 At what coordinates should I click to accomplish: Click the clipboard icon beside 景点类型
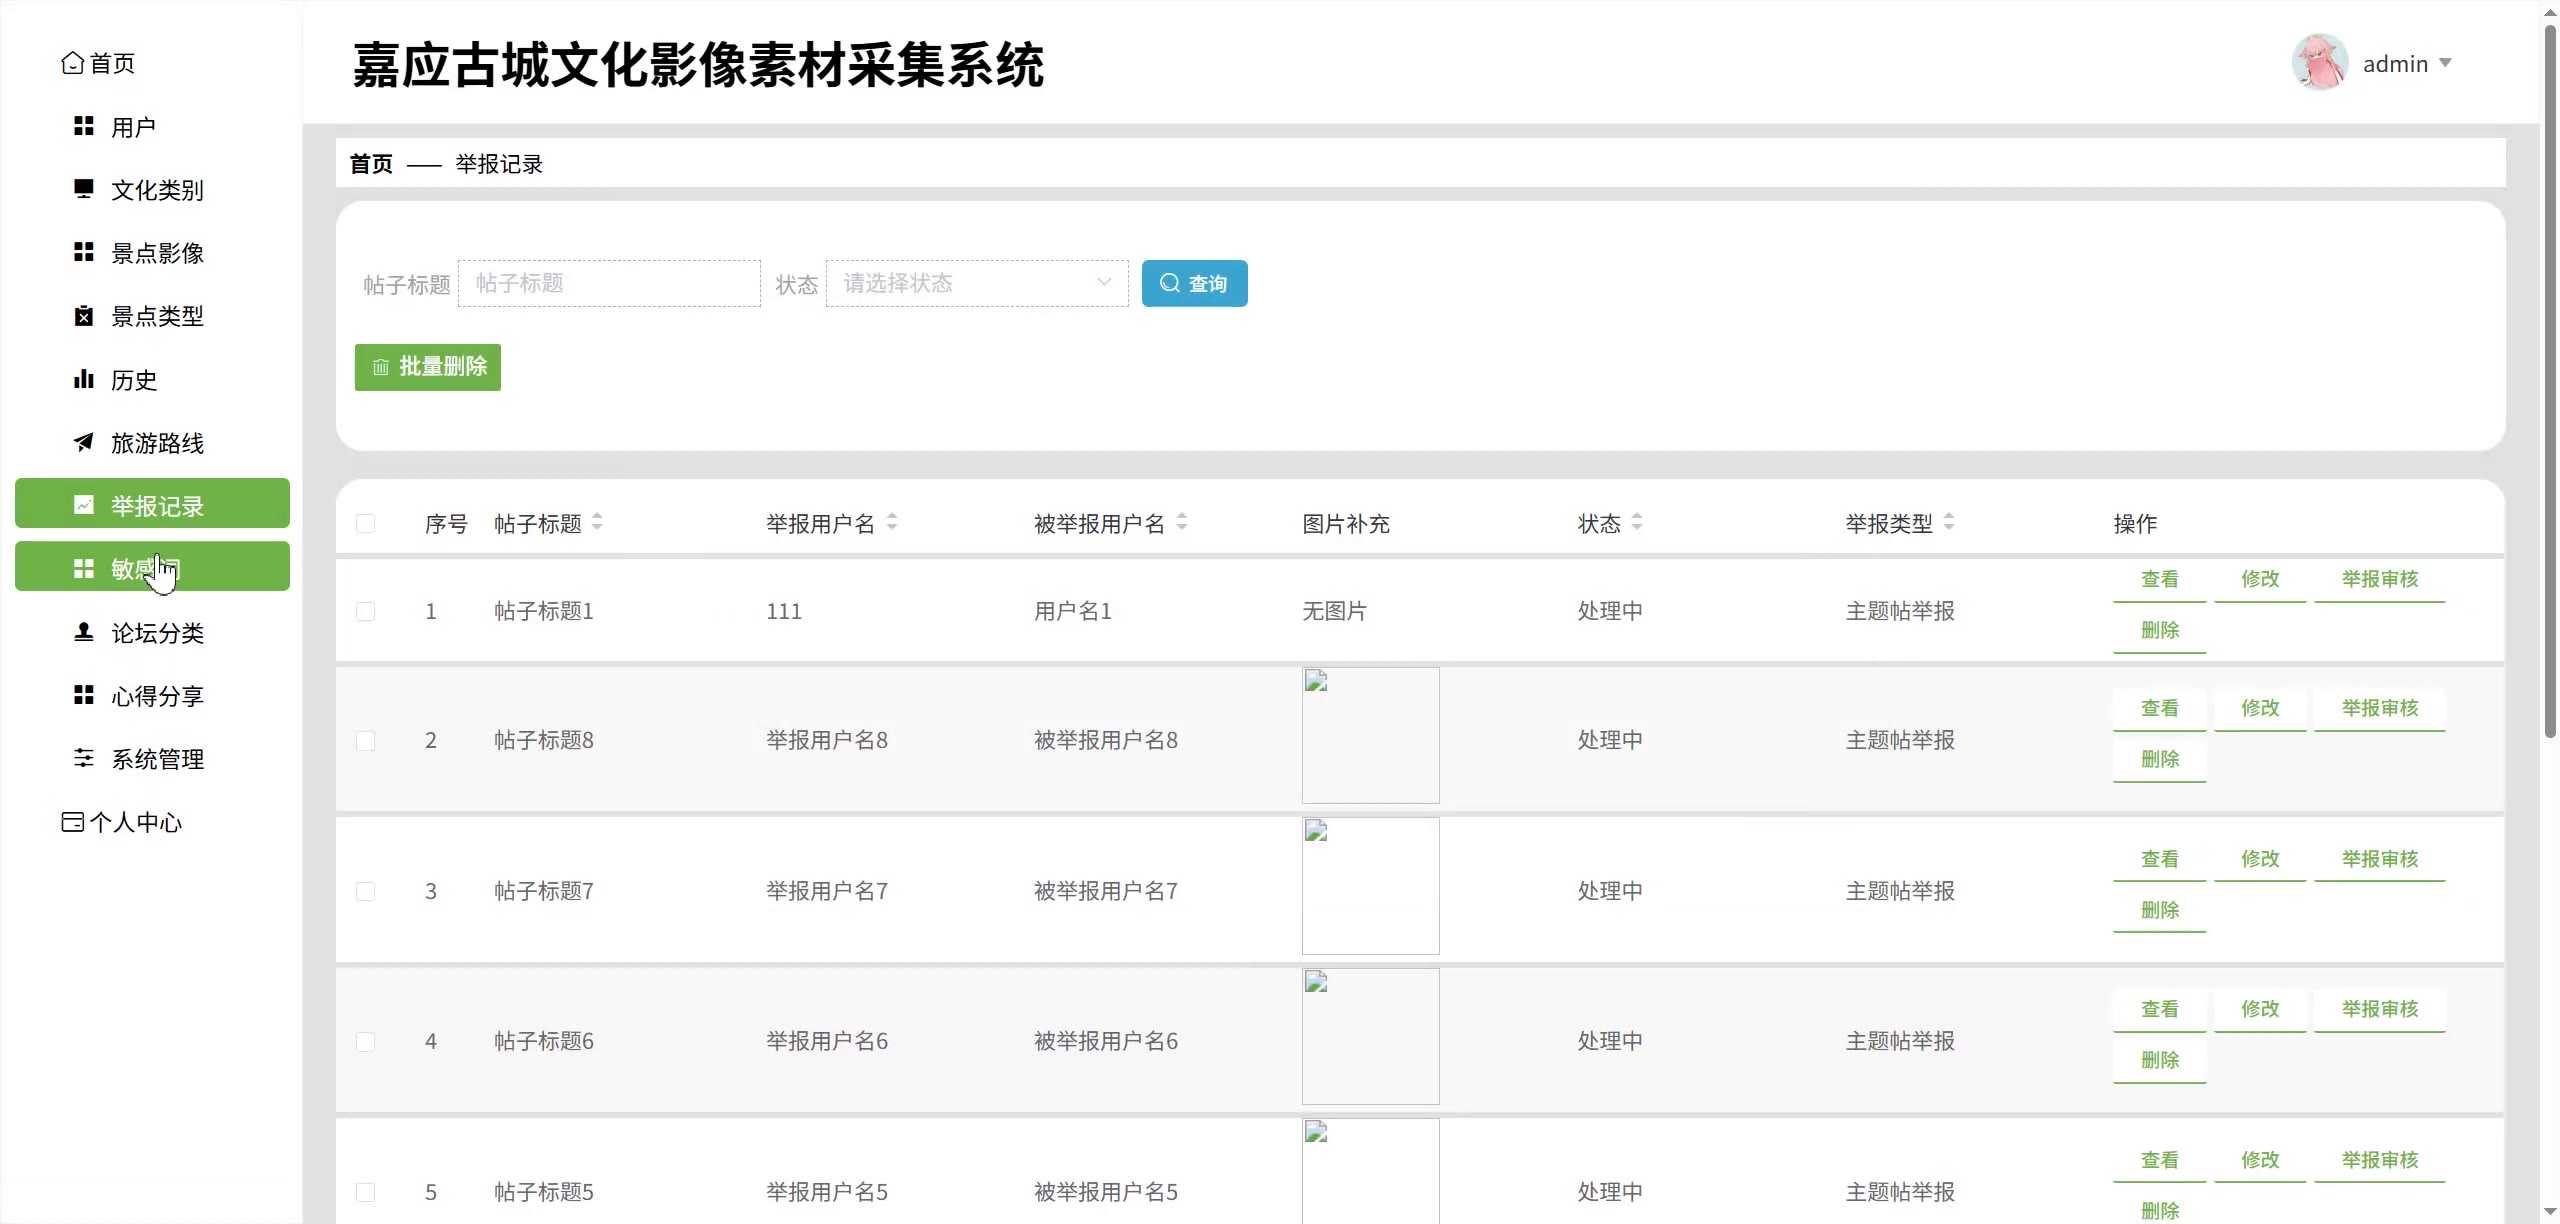tap(84, 316)
